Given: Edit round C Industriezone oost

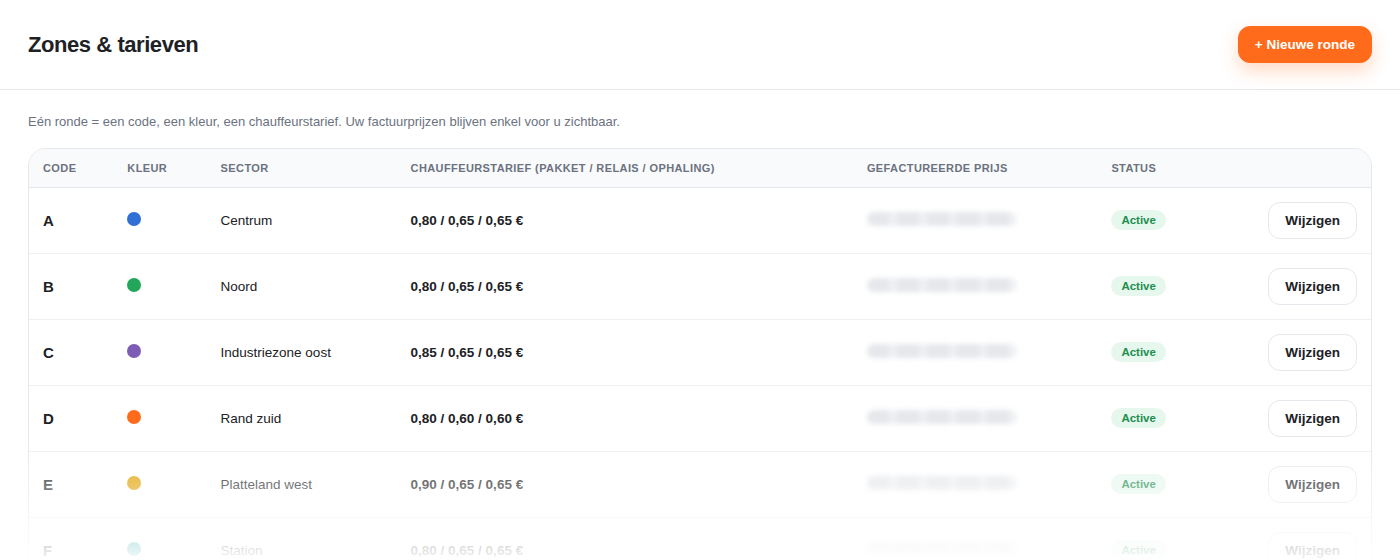Looking at the screenshot, I should click(x=1312, y=352).
